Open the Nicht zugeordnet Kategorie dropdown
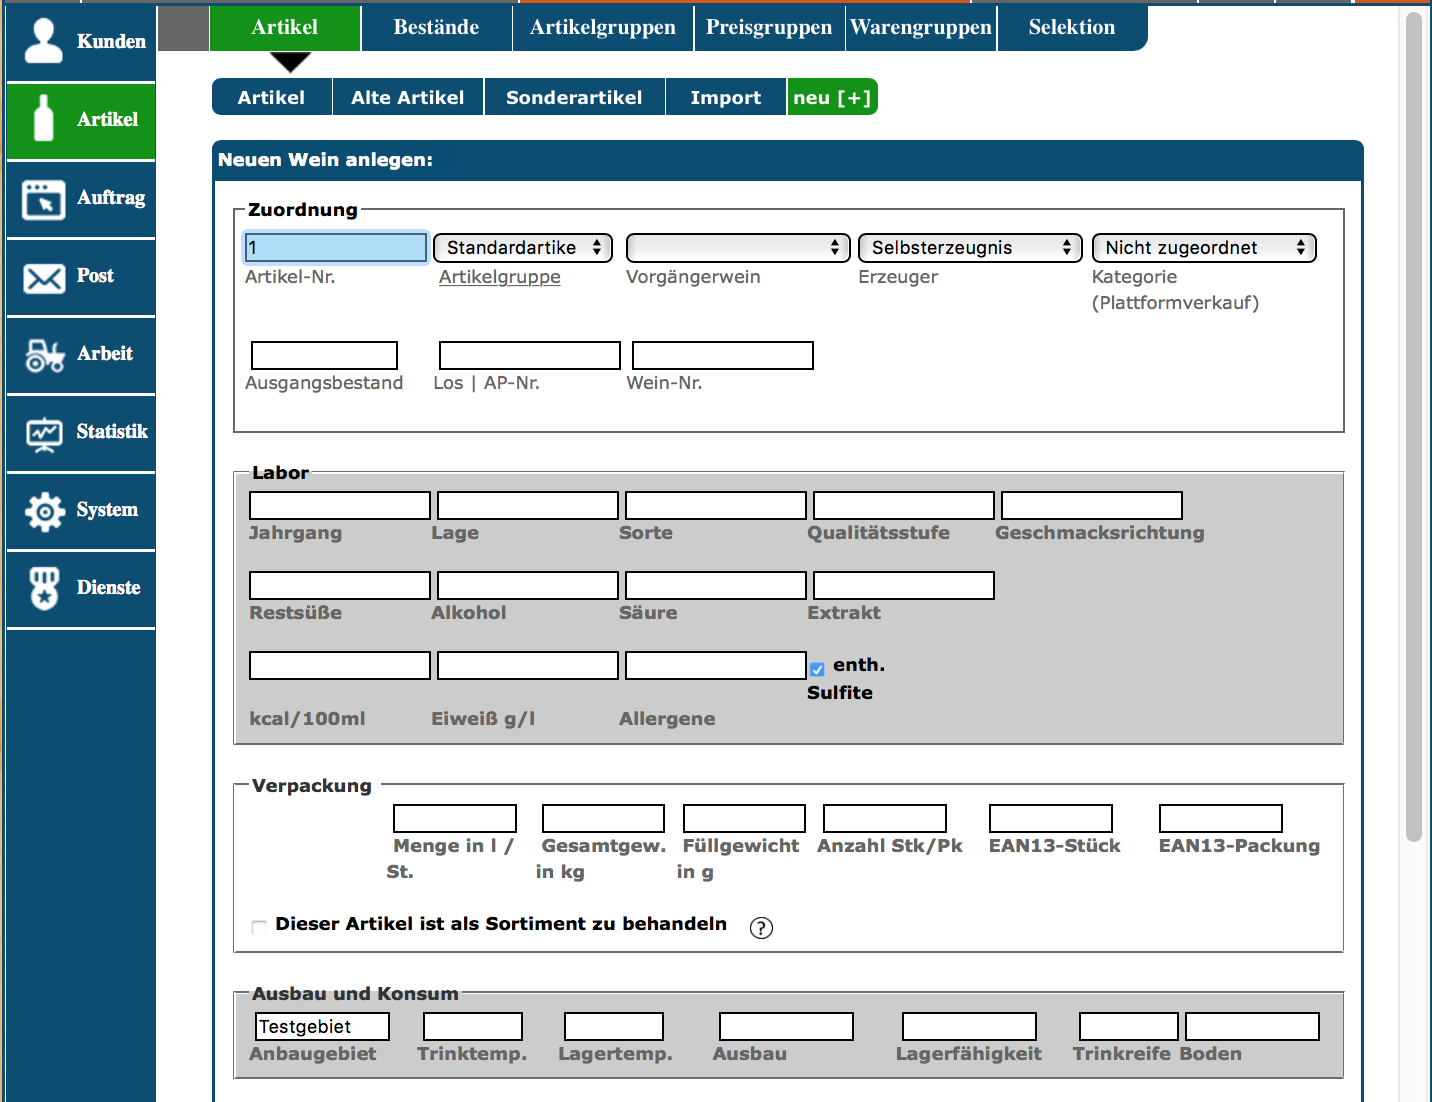This screenshot has height=1102, width=1432. (x=1203, y=248)
